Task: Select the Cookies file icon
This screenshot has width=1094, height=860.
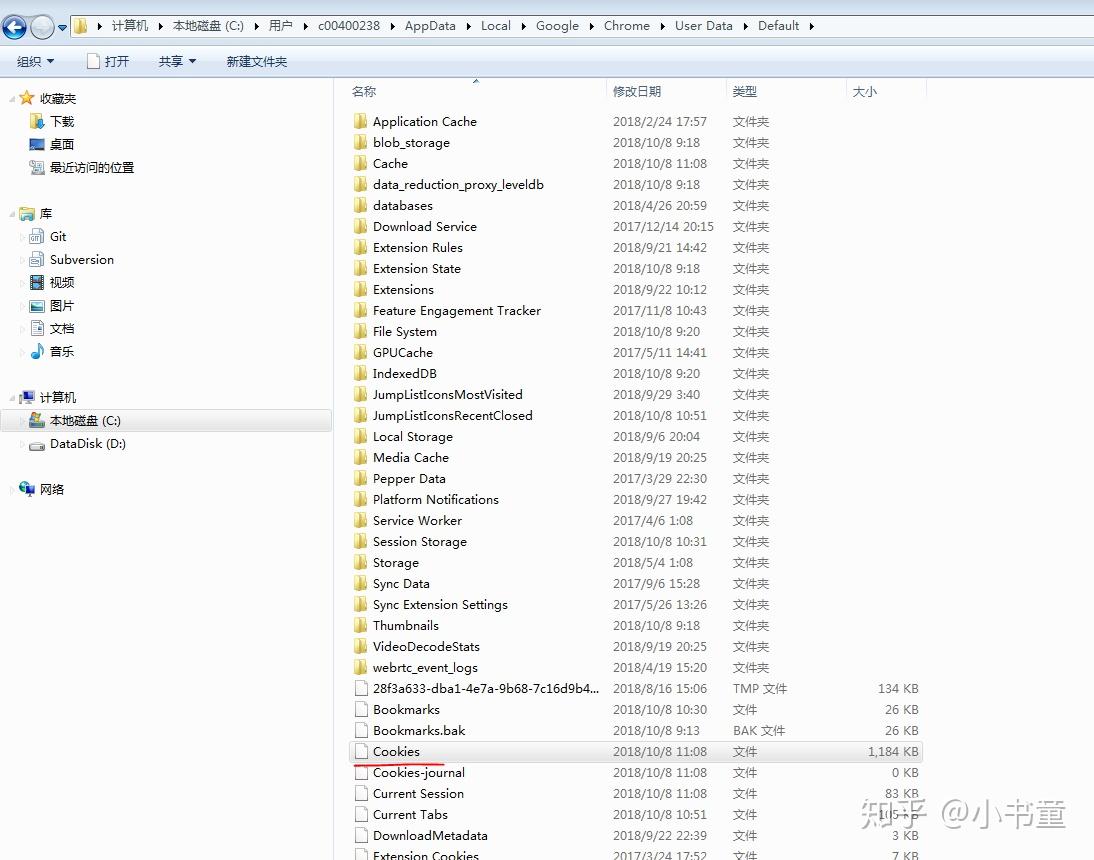Action: (361, 751)
